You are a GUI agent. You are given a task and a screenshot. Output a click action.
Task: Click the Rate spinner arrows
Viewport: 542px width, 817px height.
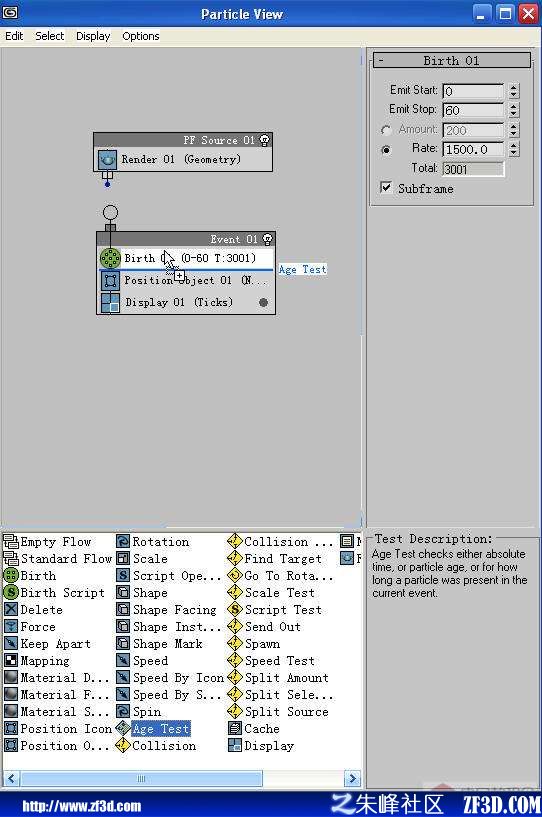[x=514, y=150]
